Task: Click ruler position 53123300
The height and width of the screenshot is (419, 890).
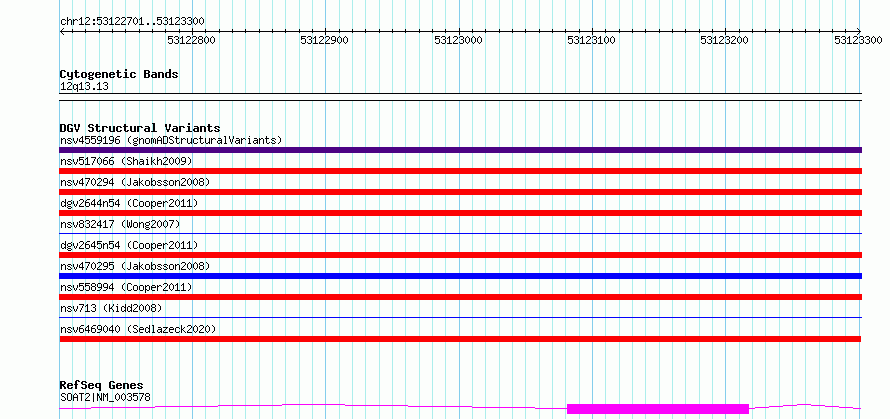Action: pos(858,40)
